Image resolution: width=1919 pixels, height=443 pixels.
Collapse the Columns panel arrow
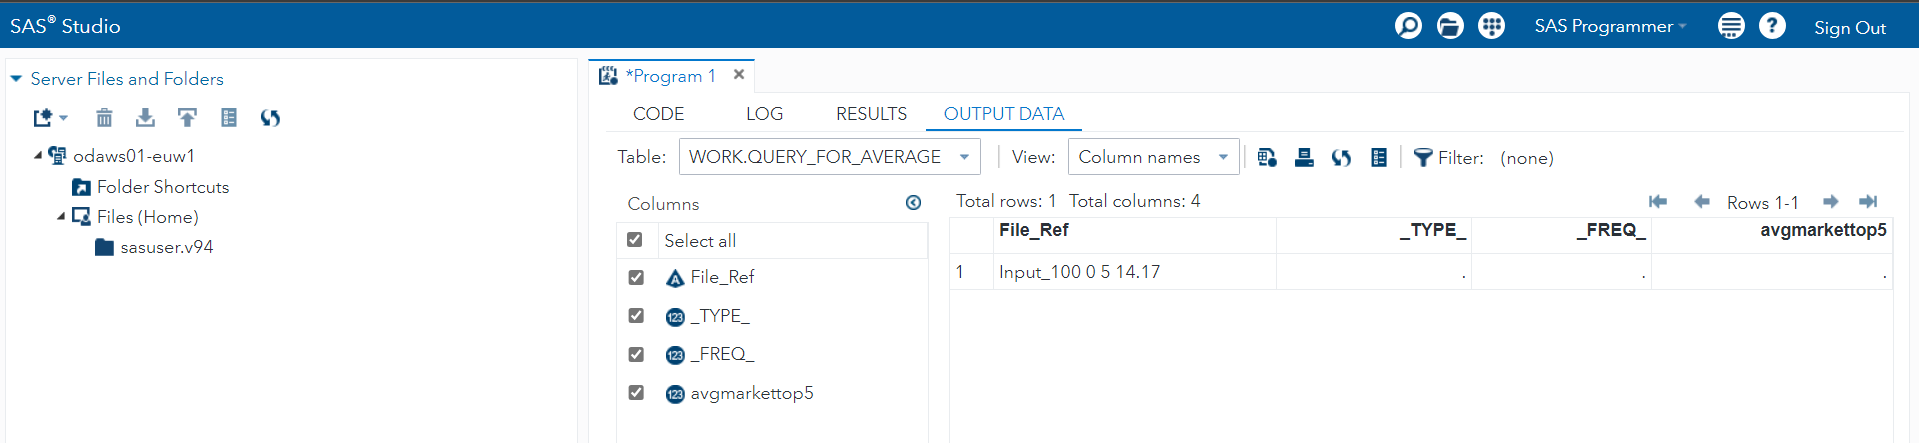coord(913,203)
